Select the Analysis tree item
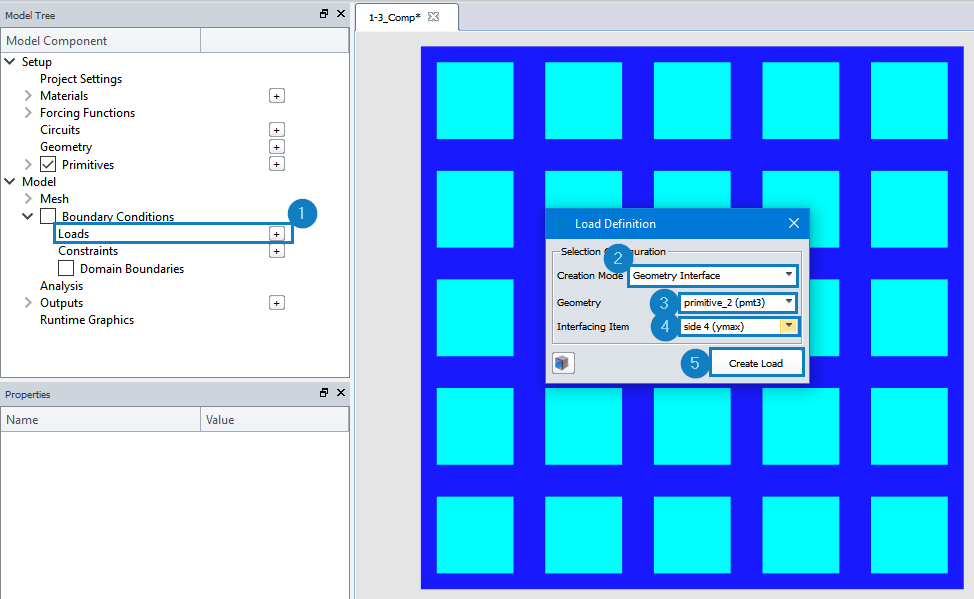The image size is (974, 599). [x=61, y=286]
